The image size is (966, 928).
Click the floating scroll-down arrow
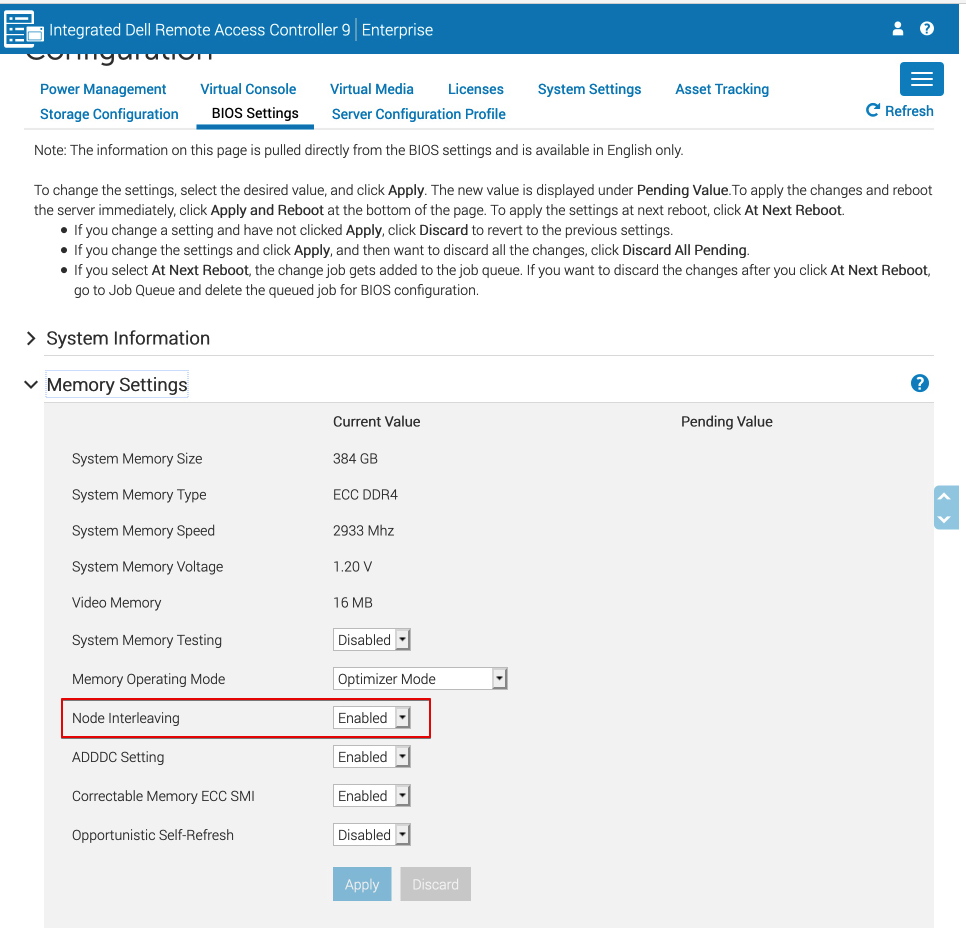coord(944,519)
